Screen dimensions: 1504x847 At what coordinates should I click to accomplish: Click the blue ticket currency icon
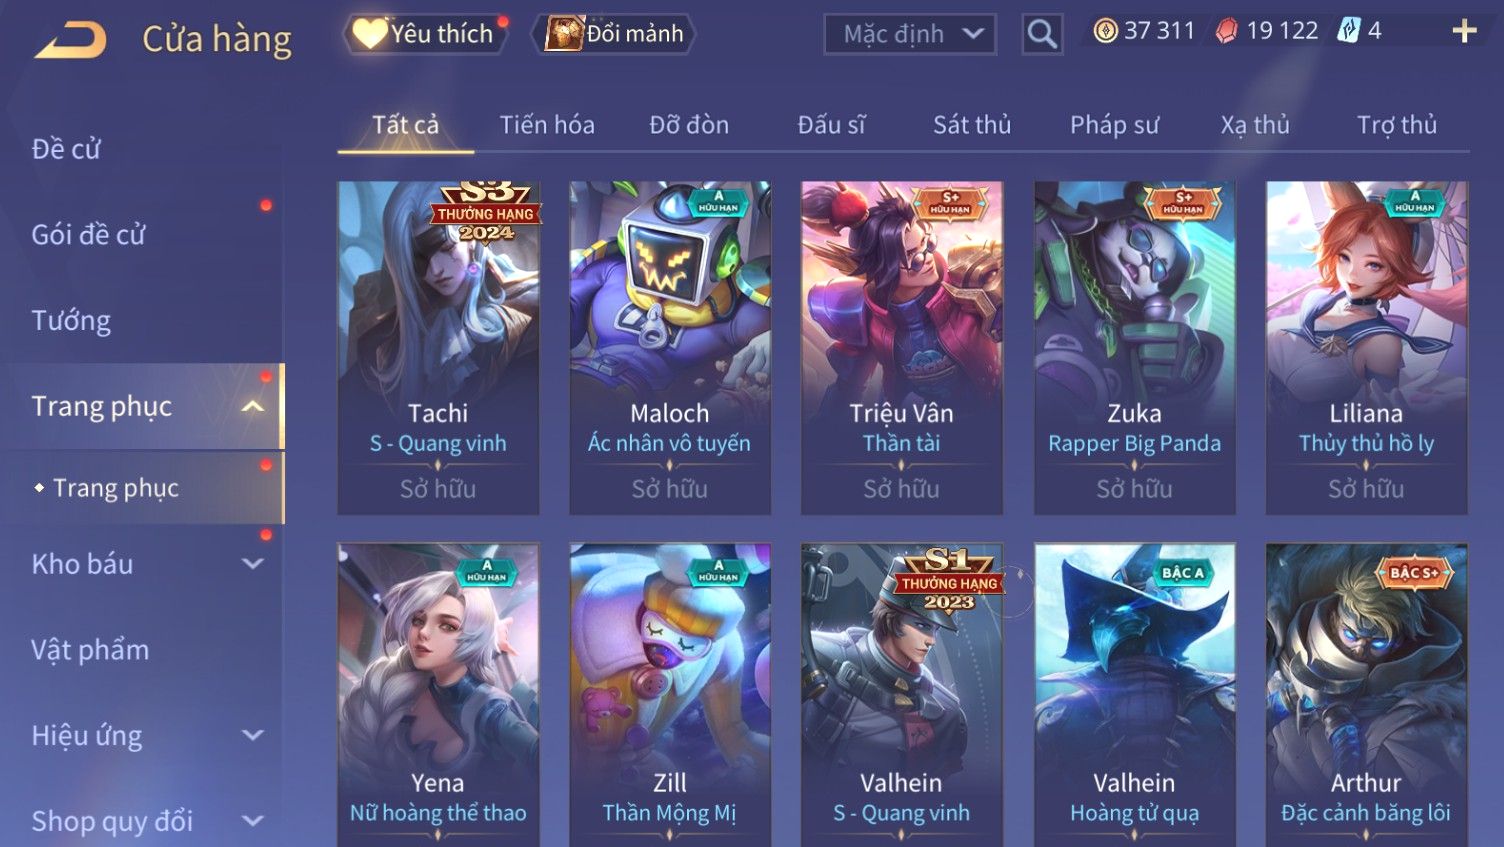point(1349,31)
